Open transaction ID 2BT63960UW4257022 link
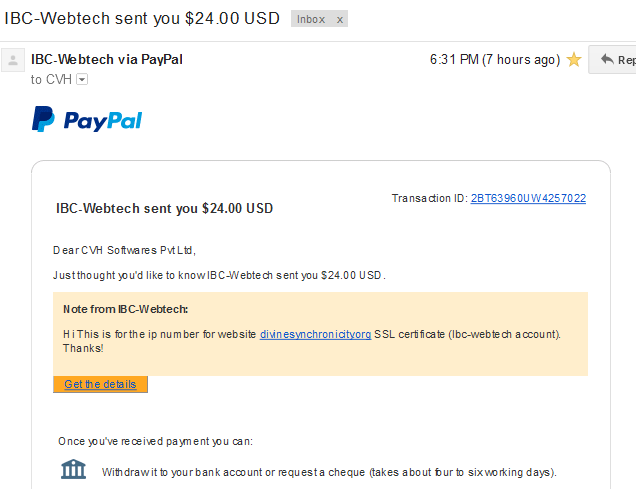636x489 pixels. pyautogui.click(x=528, y=198)
